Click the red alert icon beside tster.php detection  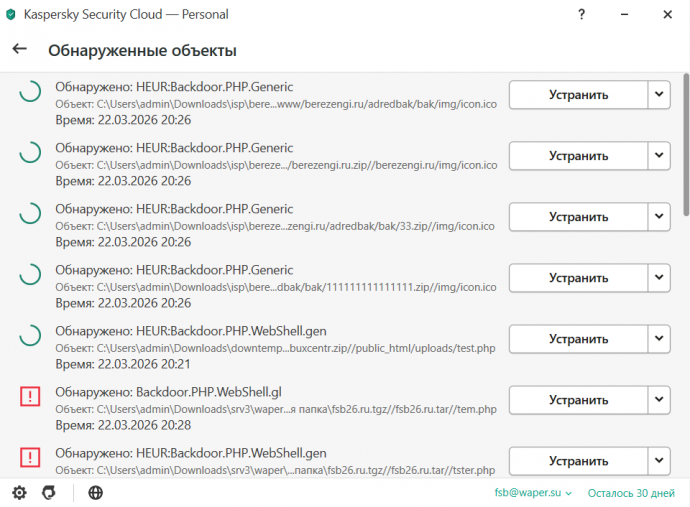(x=30, y=457)
